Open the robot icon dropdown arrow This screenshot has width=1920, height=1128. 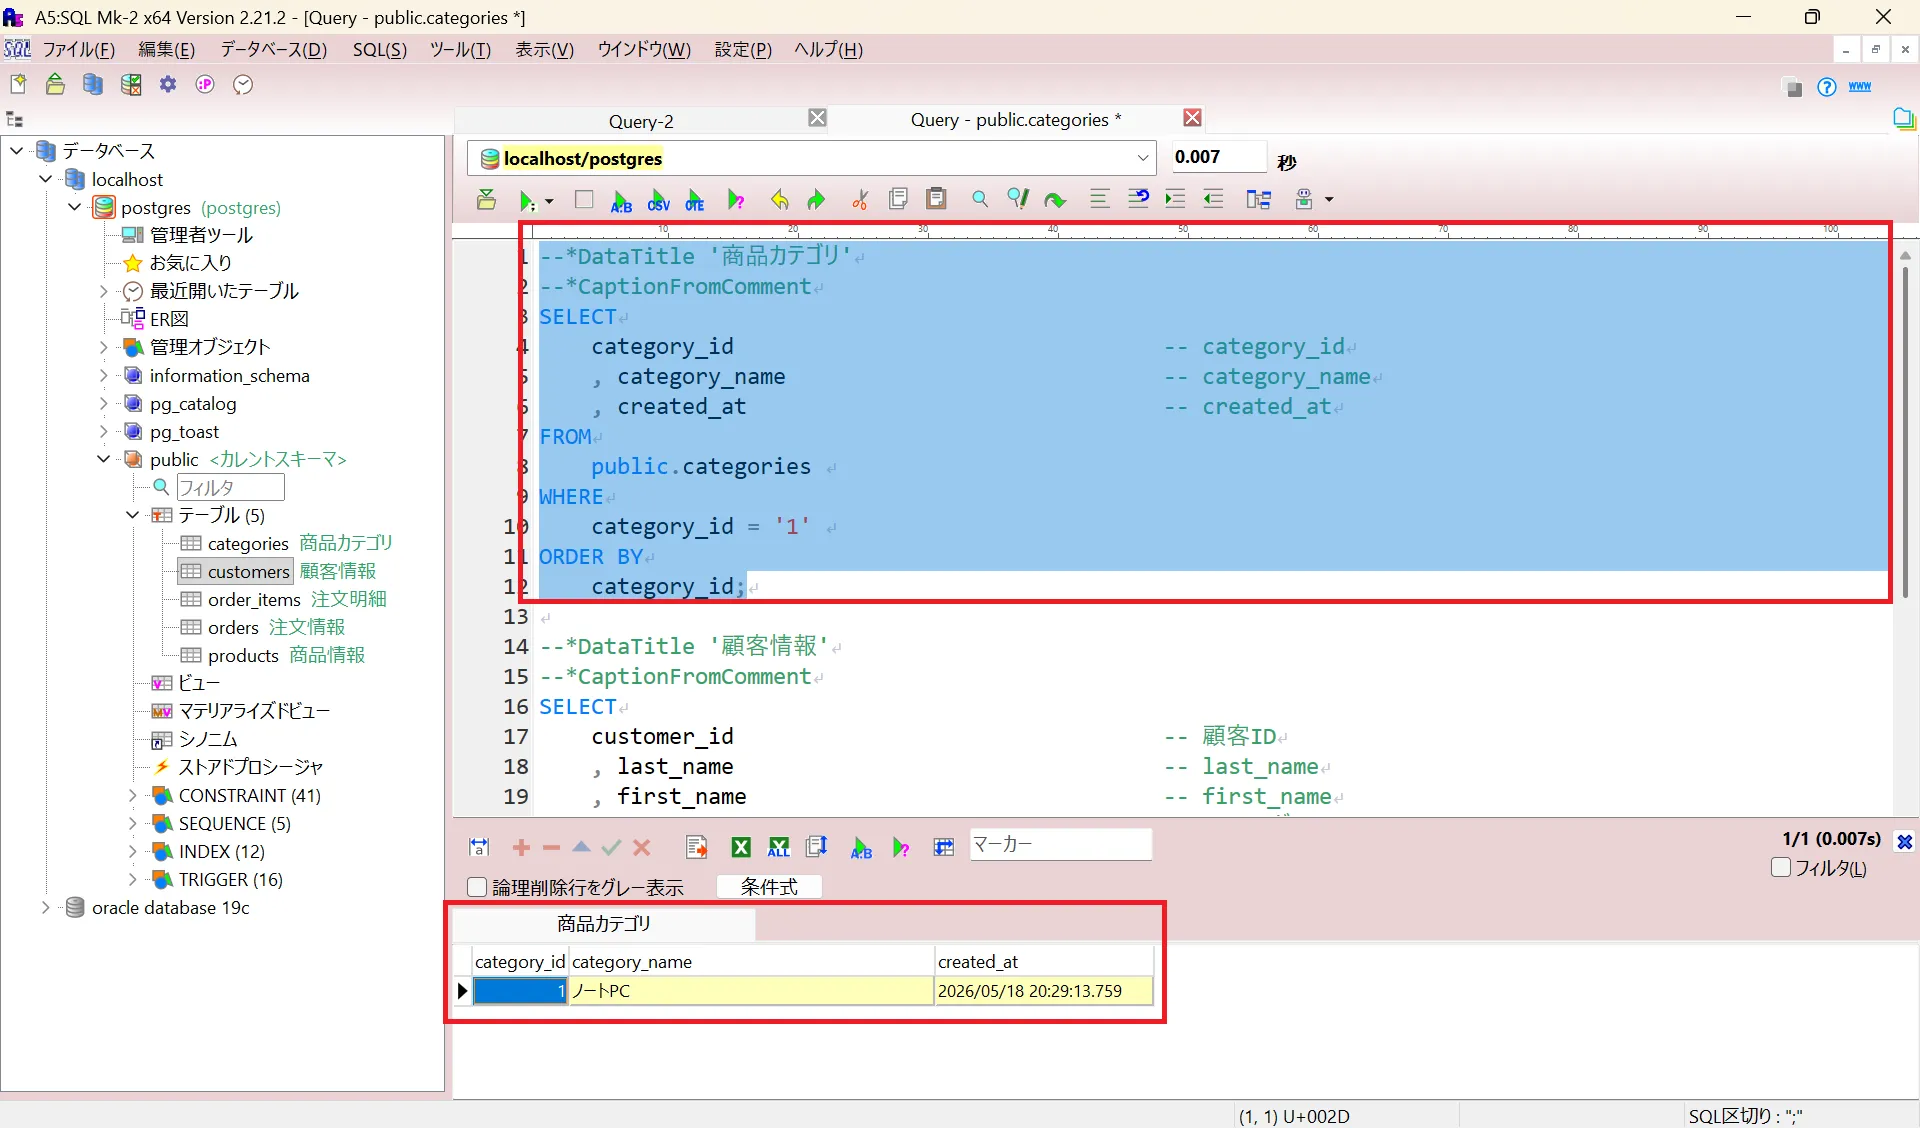(1329, 200)
